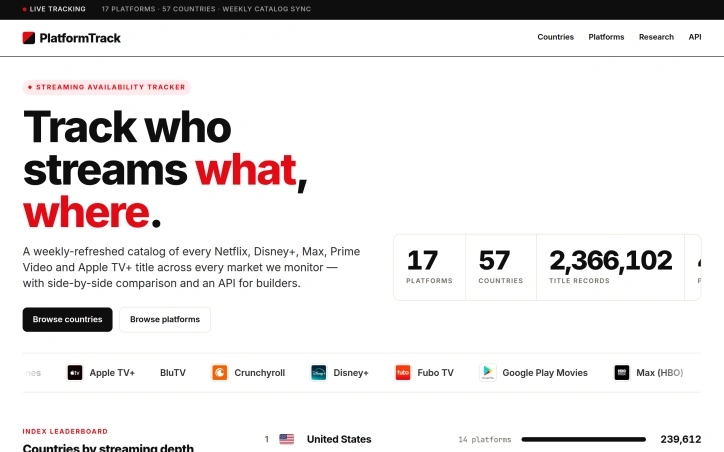
Task: Open the Max (HBO) platform link
Action: (649, 373)
